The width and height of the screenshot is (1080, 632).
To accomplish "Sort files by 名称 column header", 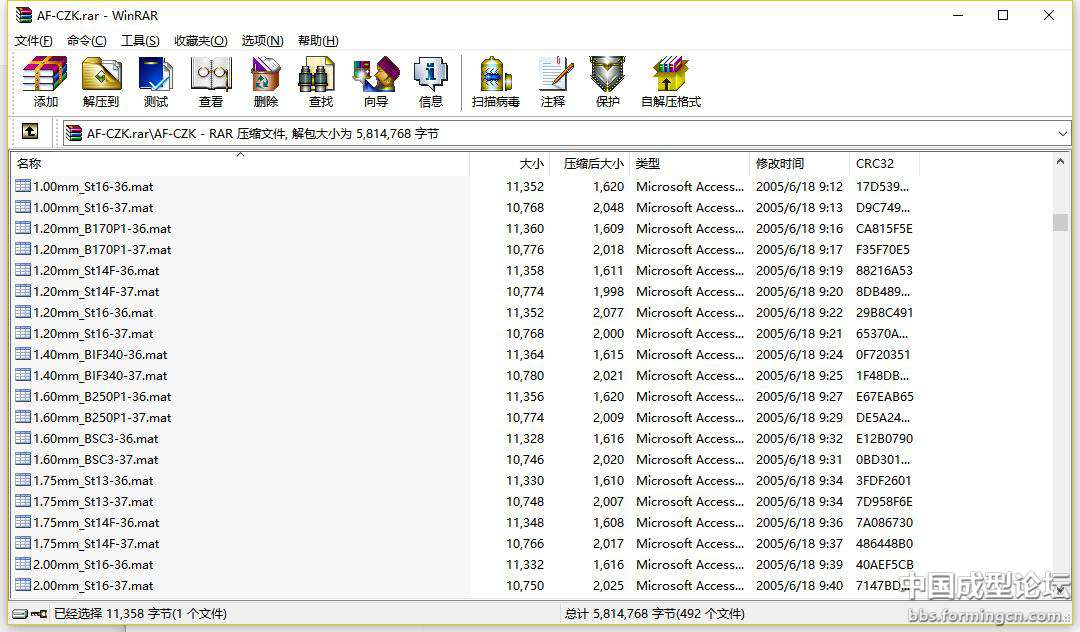I will tap(240, 164).
